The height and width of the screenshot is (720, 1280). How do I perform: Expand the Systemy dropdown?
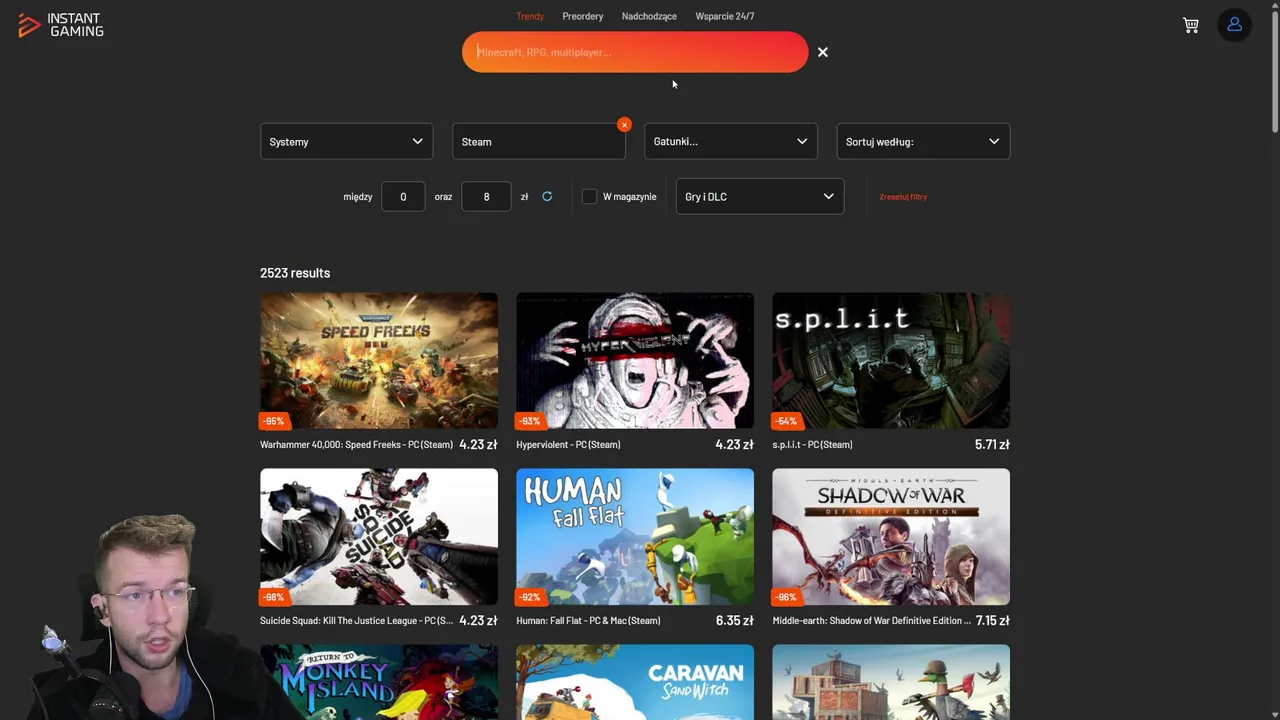tap(346, 141)
